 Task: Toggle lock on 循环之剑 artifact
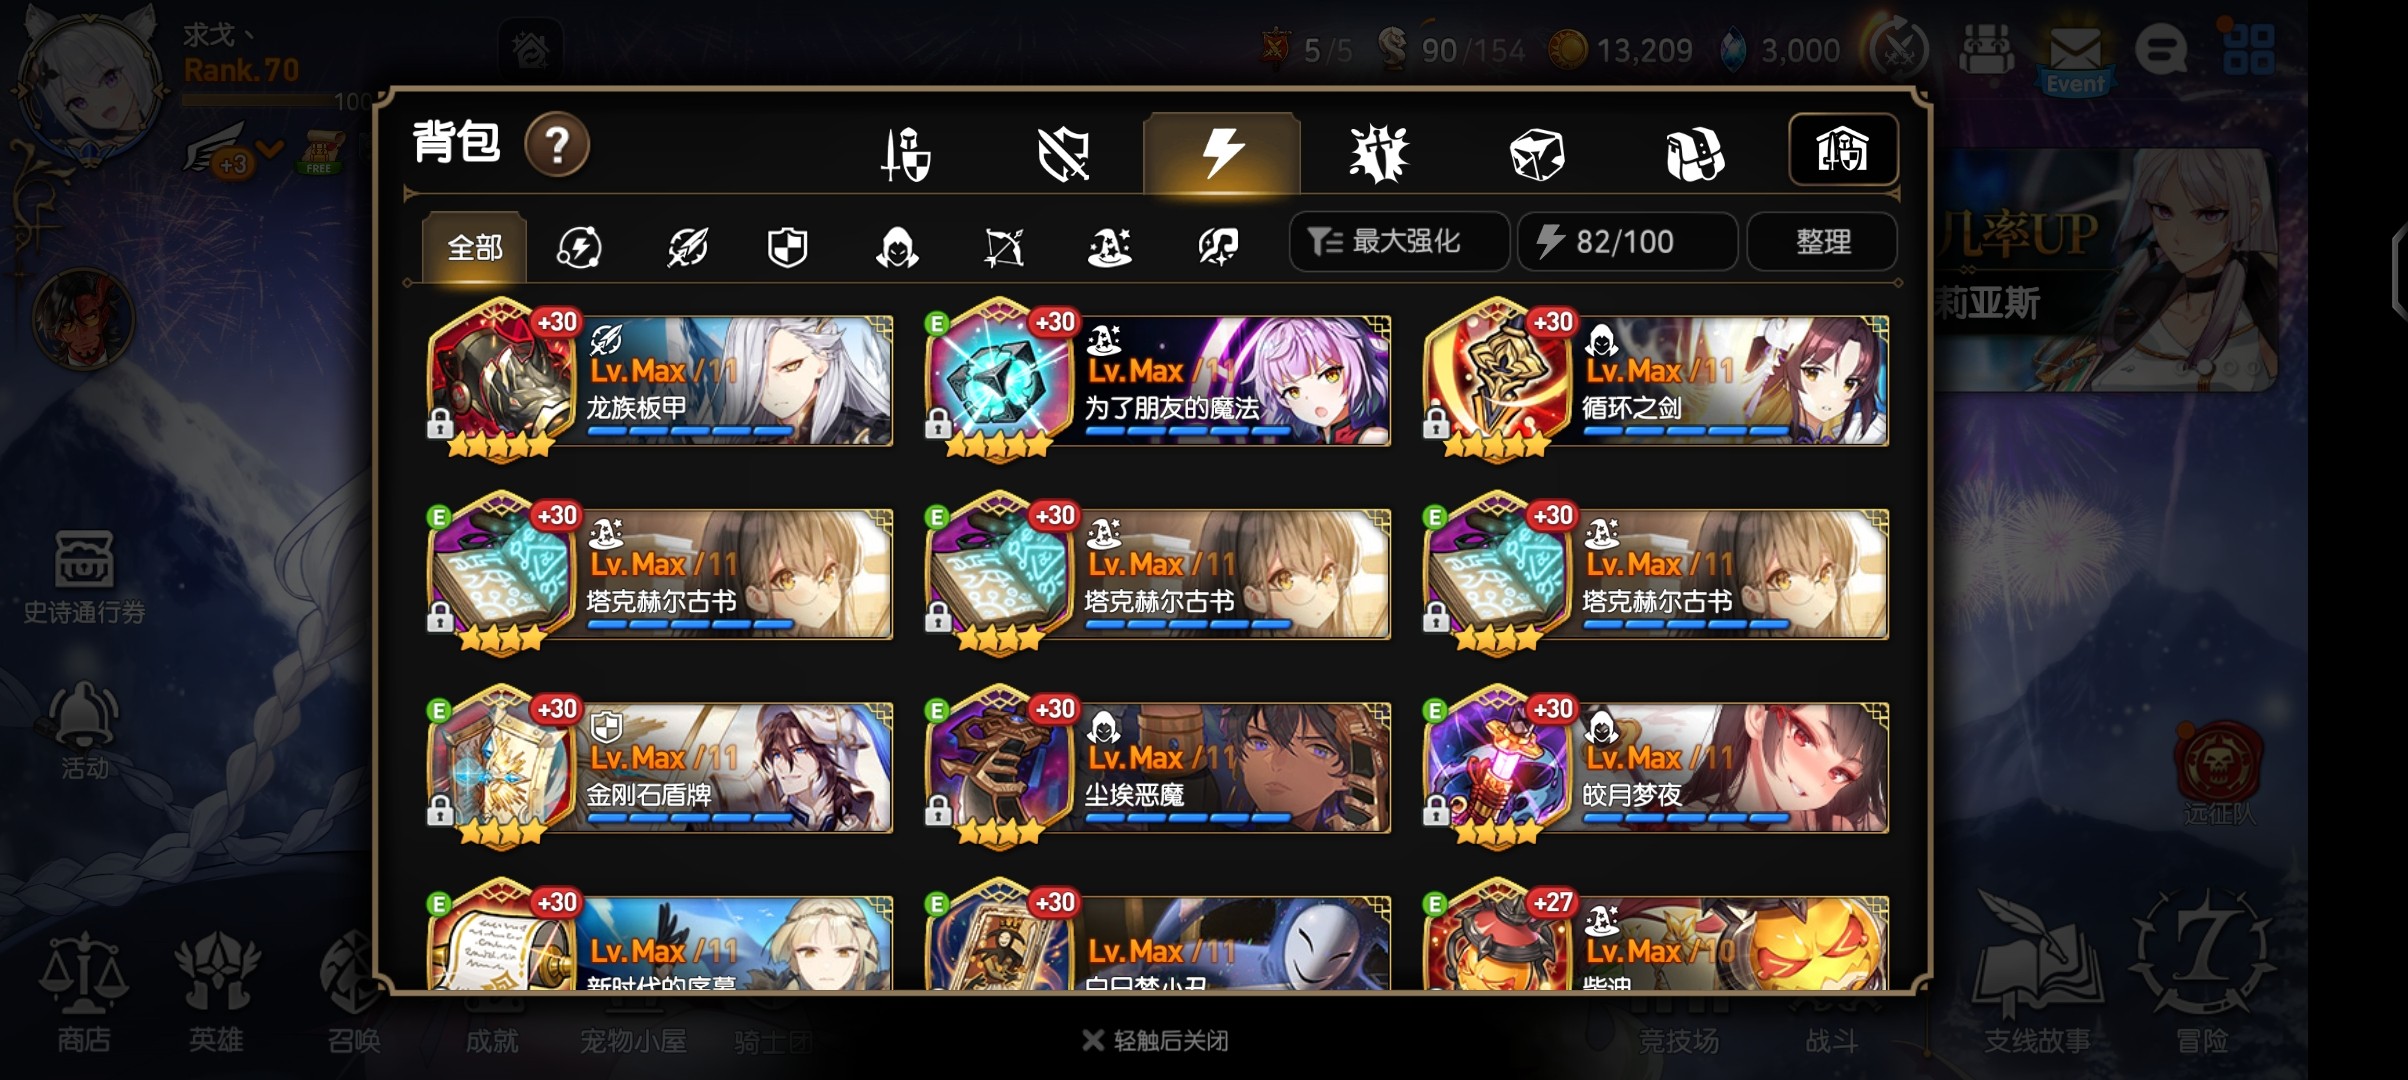coord(1436,424)
